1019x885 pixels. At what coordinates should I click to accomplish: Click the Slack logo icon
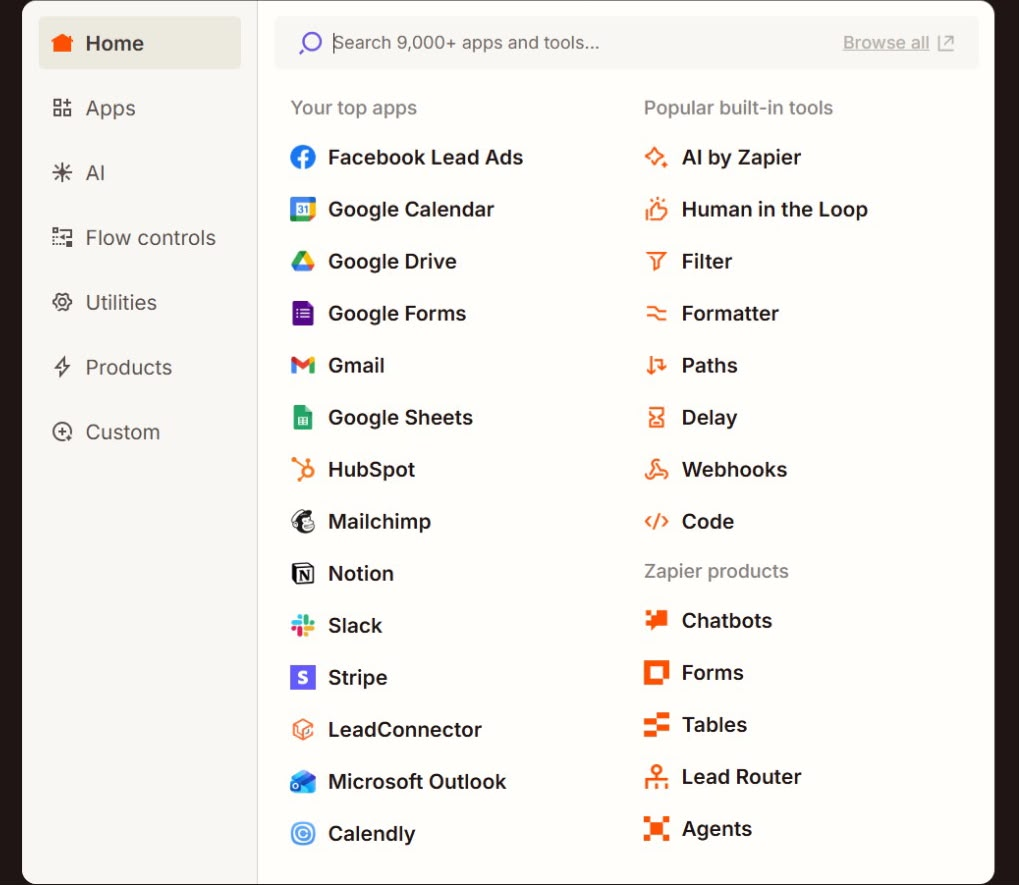pos(303,625)
